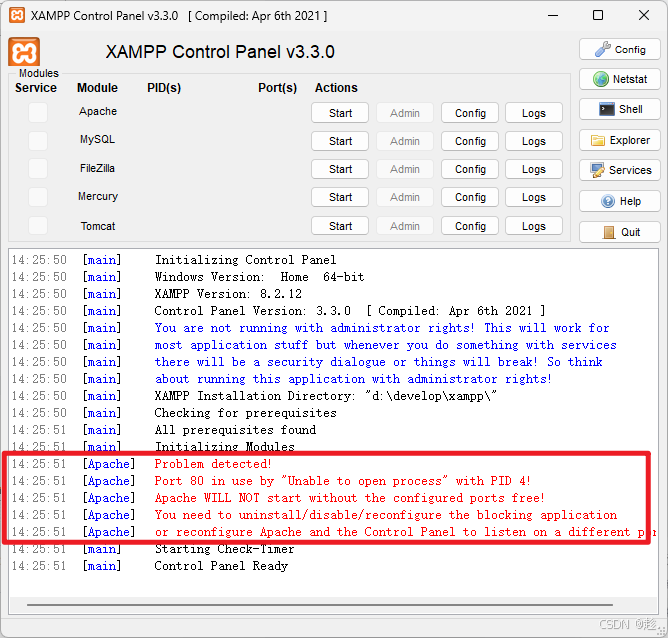Start the Apache module
Viewport: 668px width, 638px height.
[340, 113]
